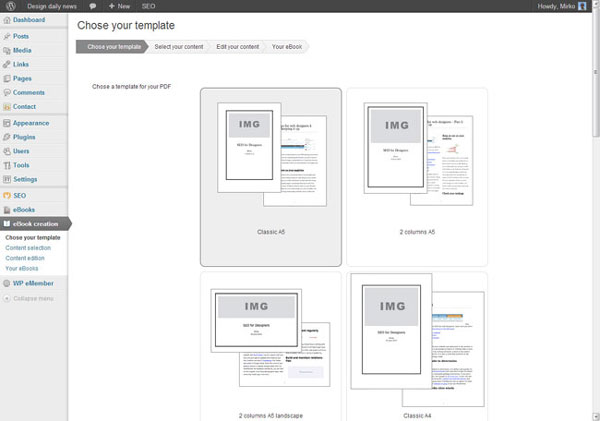The height and width of the screenshot is (421, 600).
Task: Open the Posts menu item
Action: pyautogui.click(x=21, y=36)
